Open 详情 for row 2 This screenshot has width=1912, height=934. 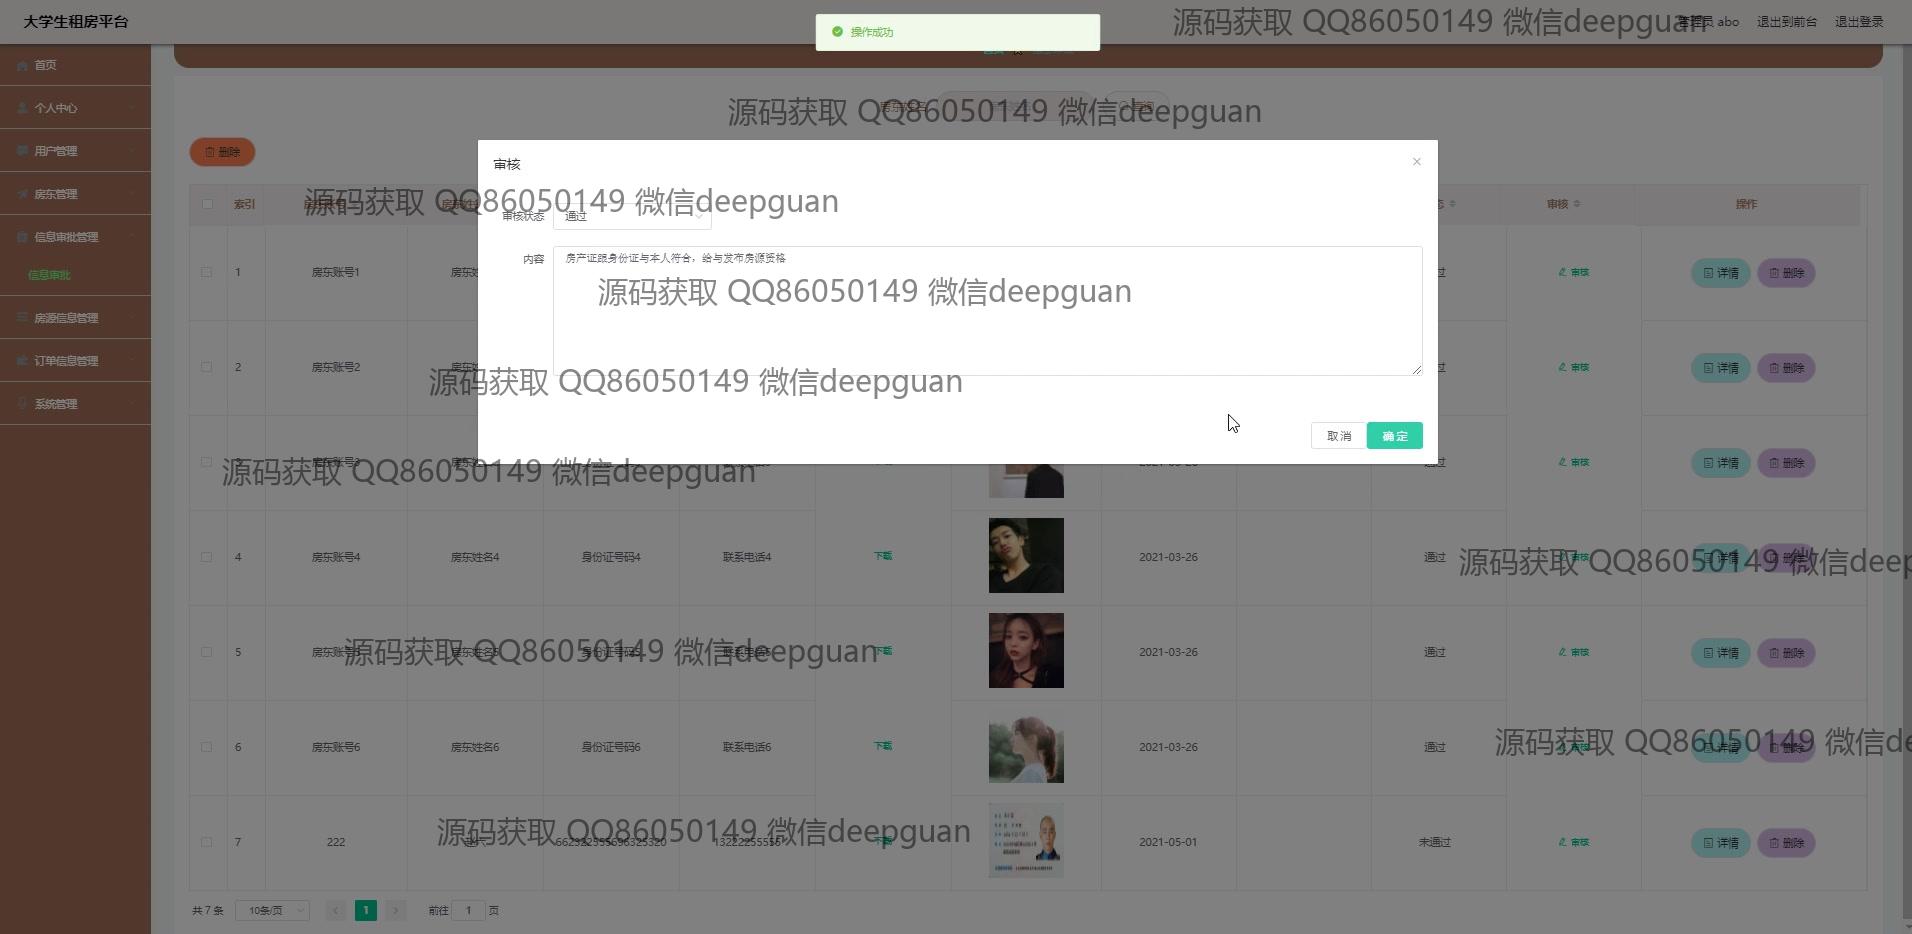(1720, 368)
